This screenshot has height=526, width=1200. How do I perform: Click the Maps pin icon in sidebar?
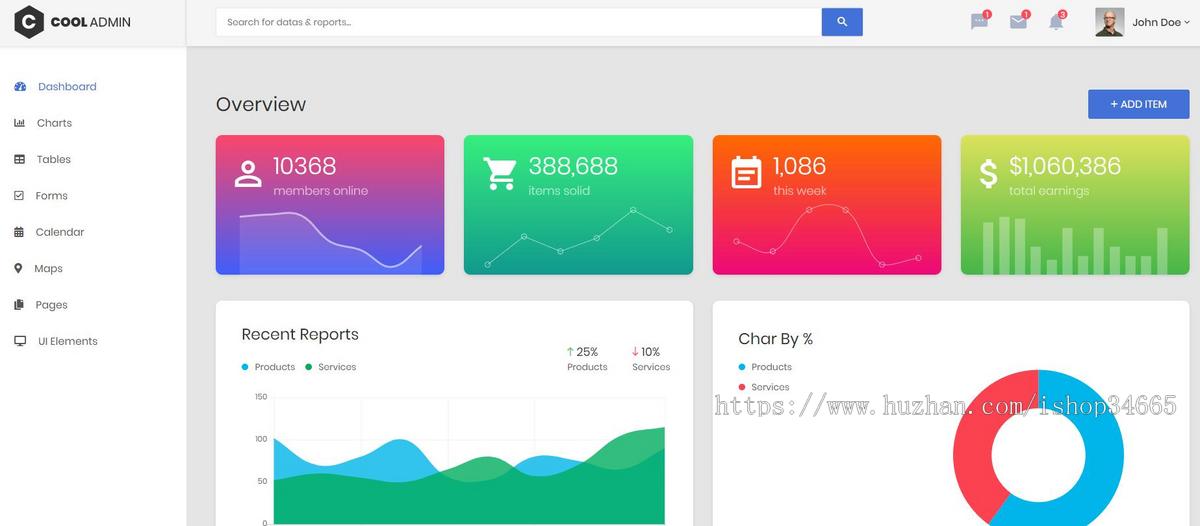pyautogui.click(x=18, y=268)
